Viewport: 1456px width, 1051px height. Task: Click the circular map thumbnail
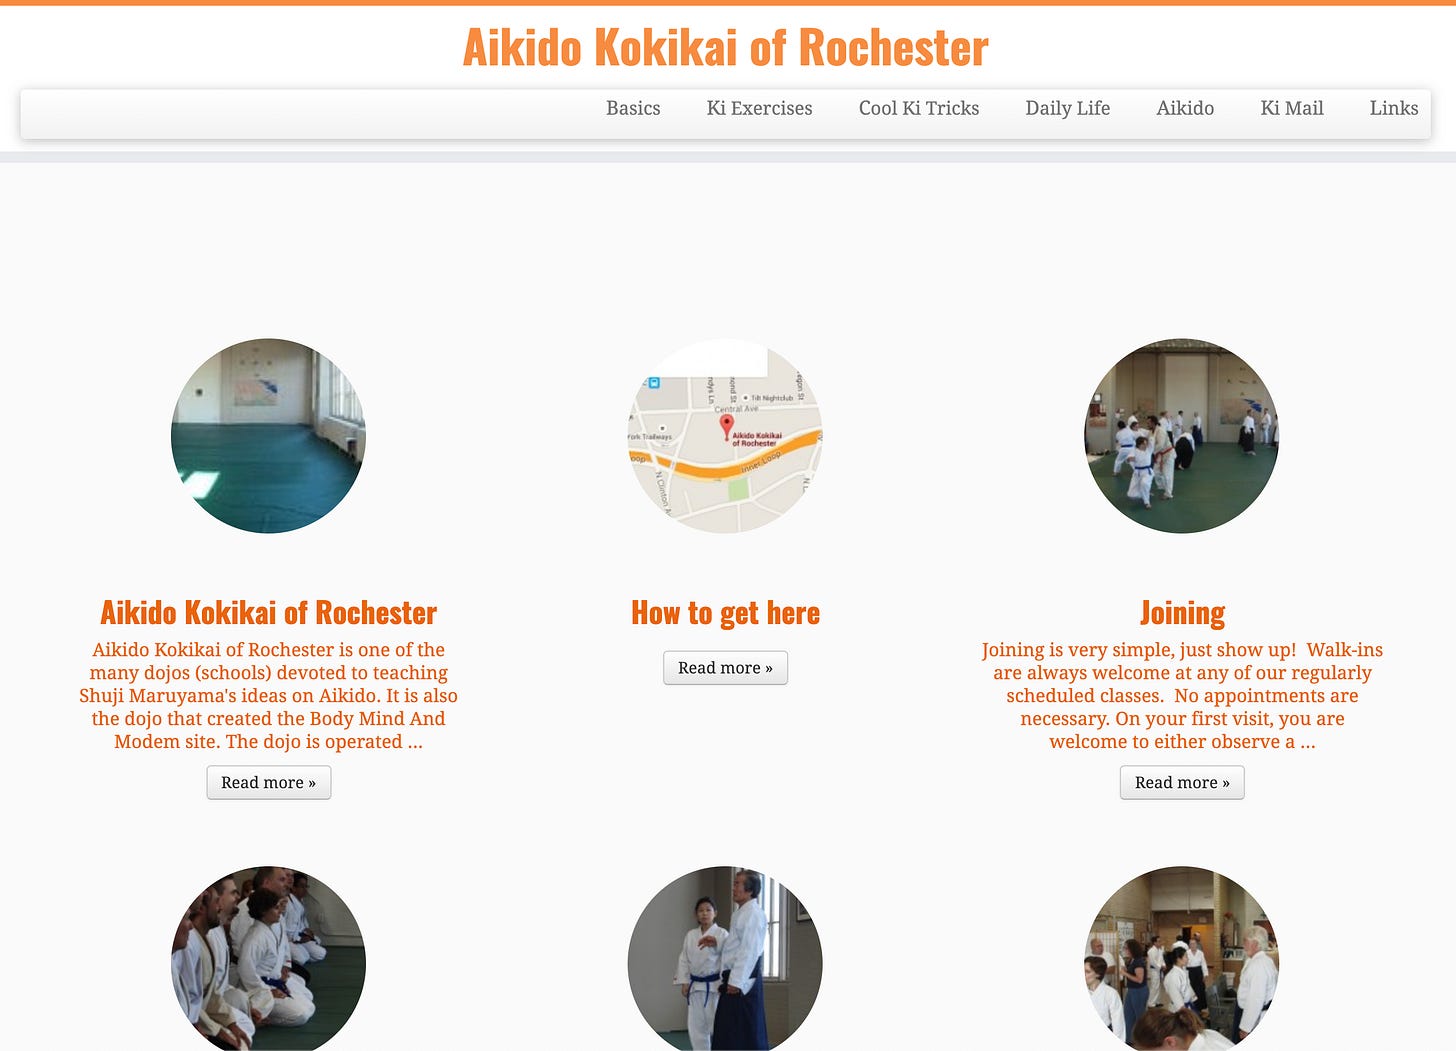tap(725, 436)
